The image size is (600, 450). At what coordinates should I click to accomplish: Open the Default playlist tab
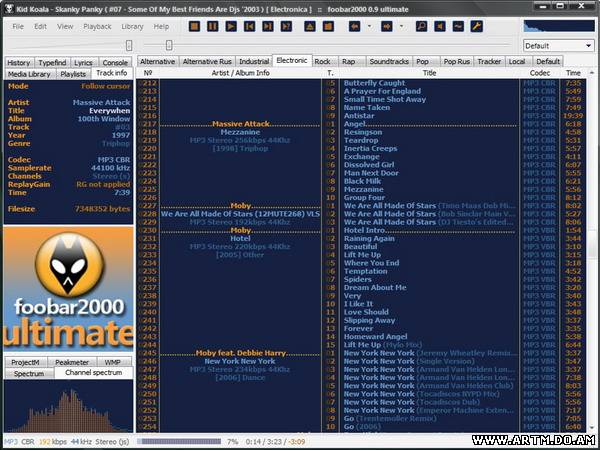[548, 62]
